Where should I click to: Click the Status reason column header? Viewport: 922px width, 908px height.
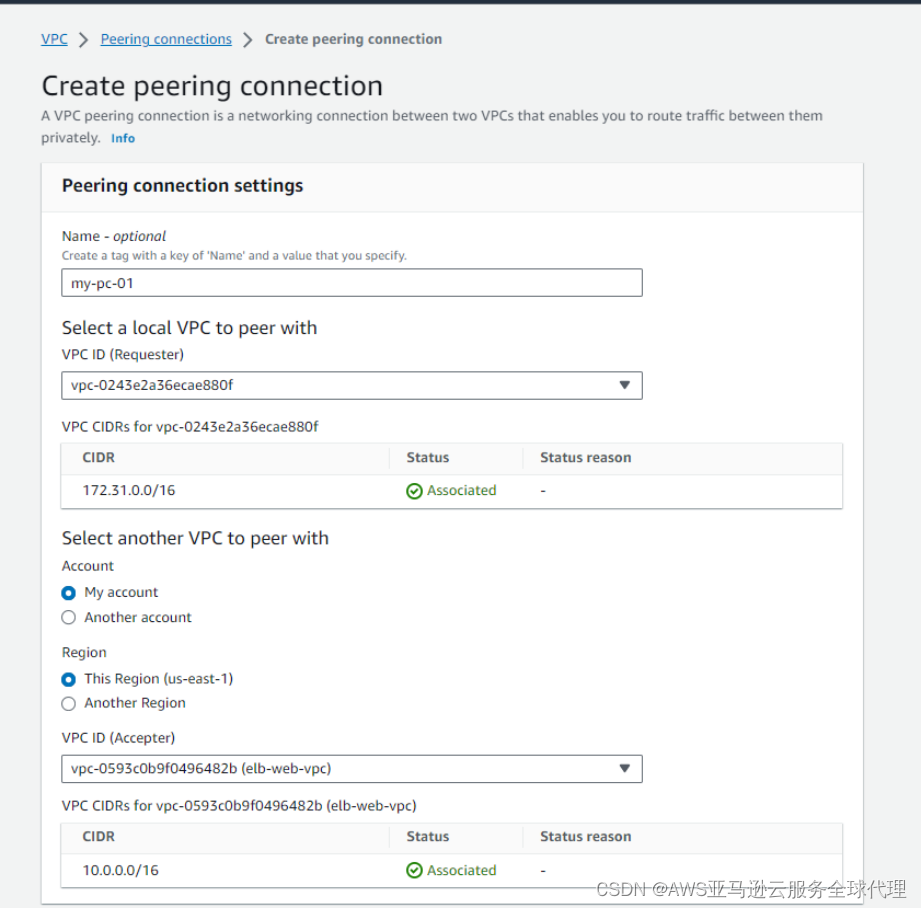(585, 457)
